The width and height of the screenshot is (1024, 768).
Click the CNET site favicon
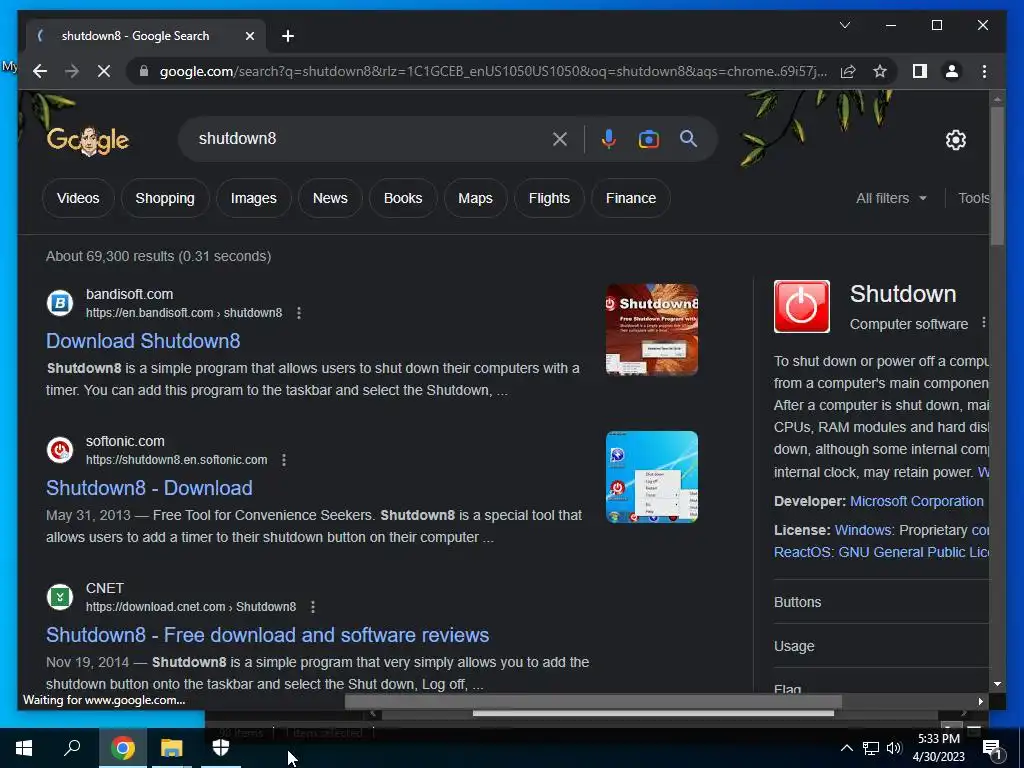(60, 597)
